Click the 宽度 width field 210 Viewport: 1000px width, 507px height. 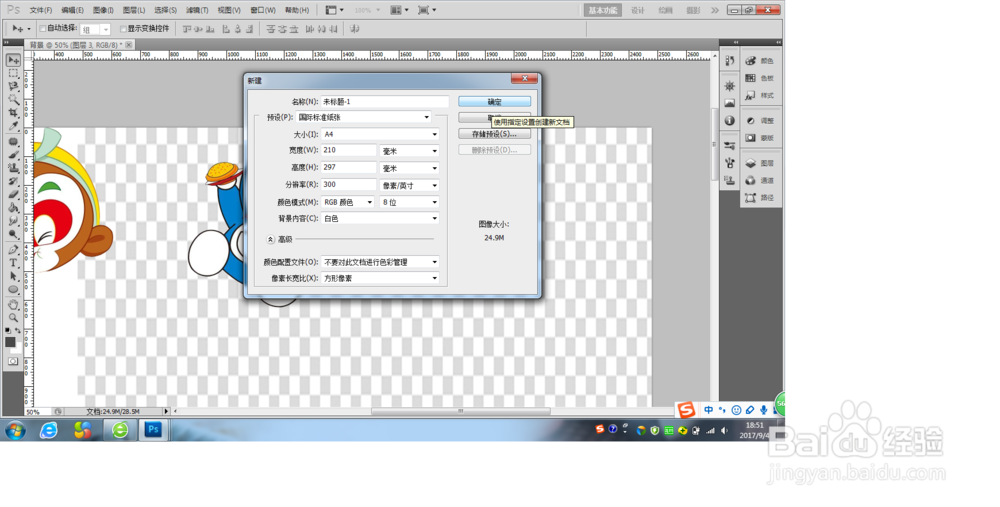(x=348, y=150)
